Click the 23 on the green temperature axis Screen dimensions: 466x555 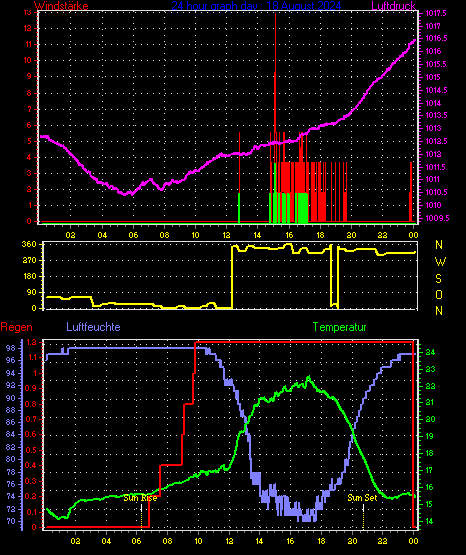click(430, 370)
